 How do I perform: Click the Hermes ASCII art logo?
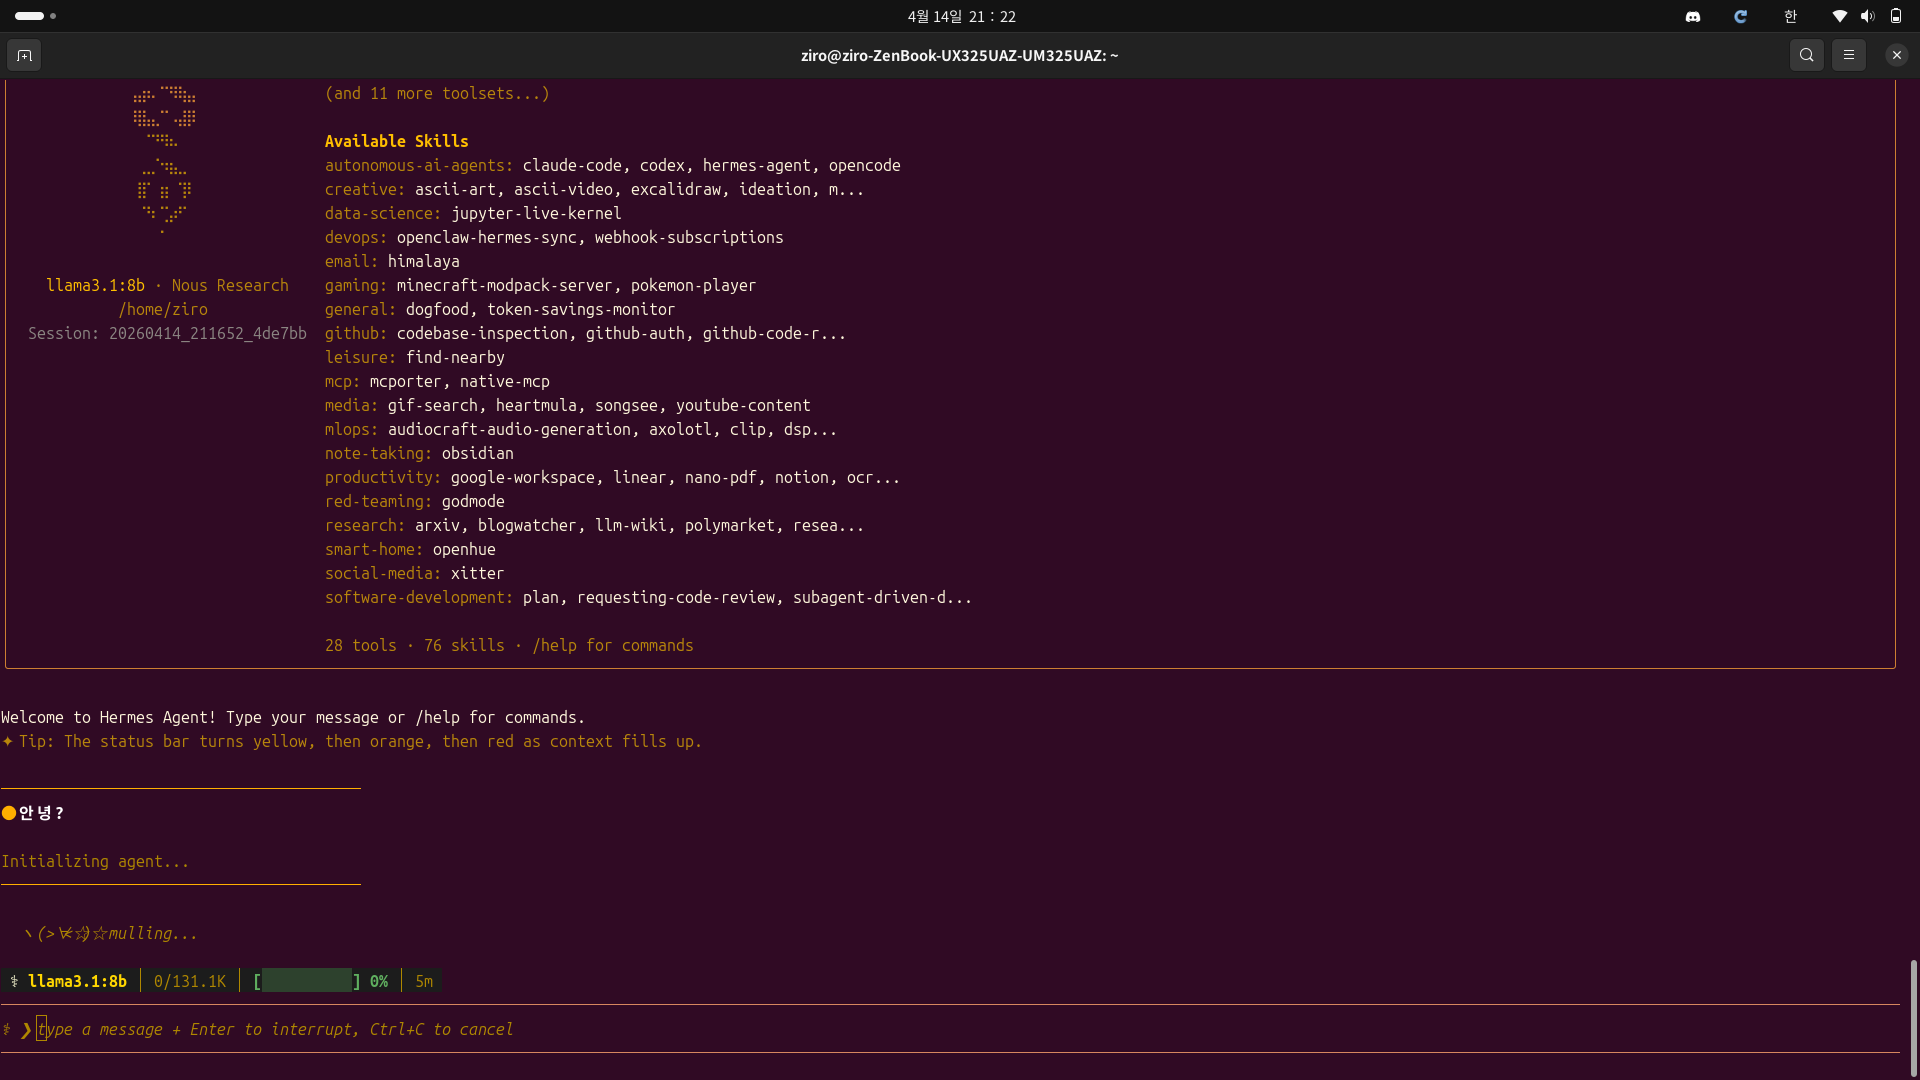(164, 160)
